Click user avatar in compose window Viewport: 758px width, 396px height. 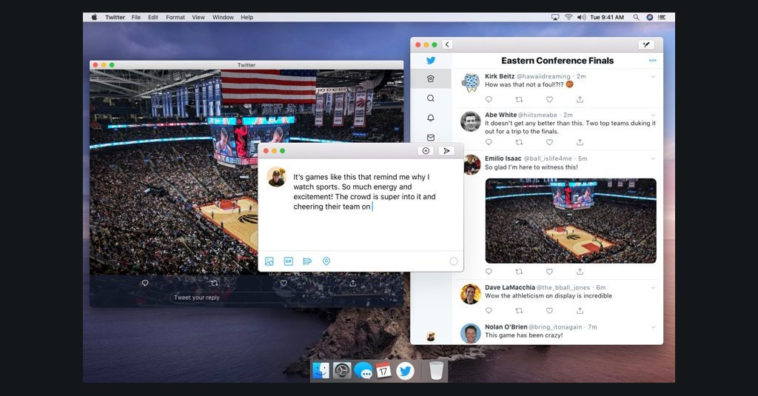pyautogui.click(x=277, y=177)
